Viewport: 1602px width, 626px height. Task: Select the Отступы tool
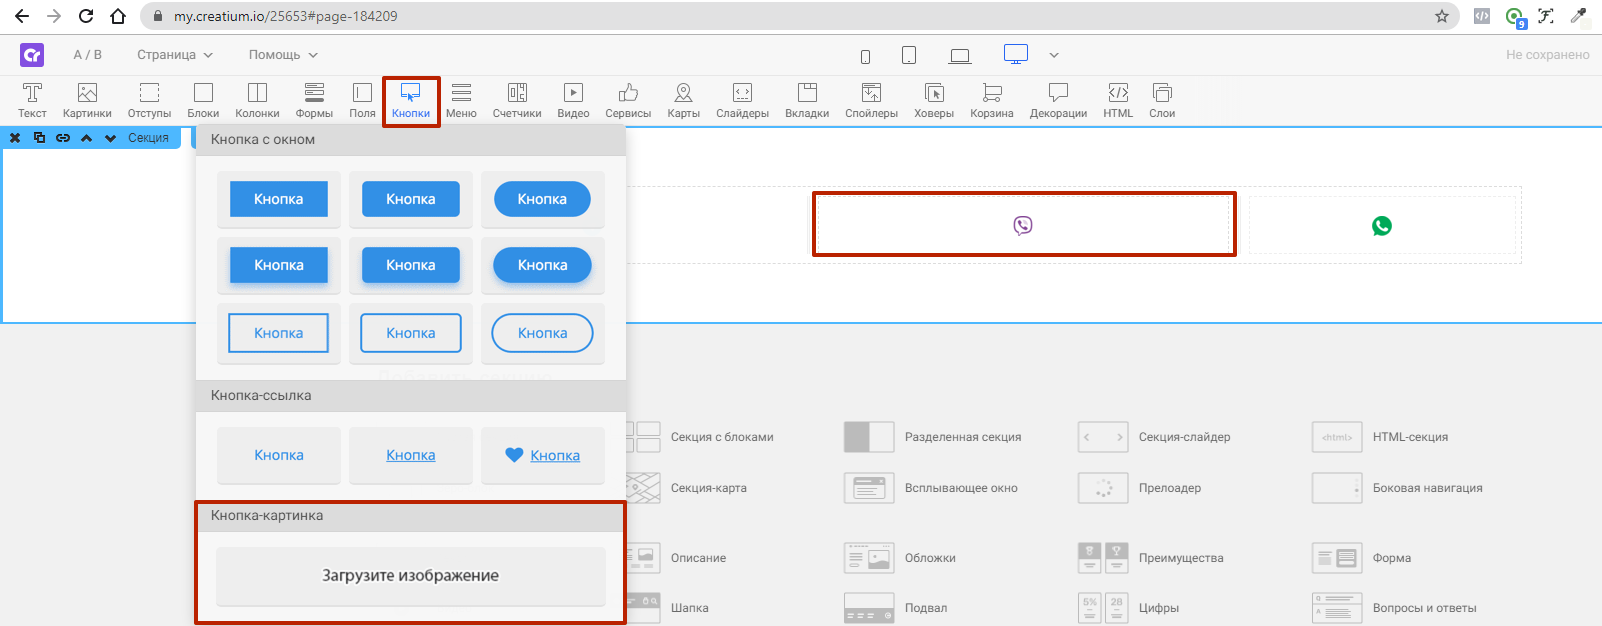[x=149, y=101]
